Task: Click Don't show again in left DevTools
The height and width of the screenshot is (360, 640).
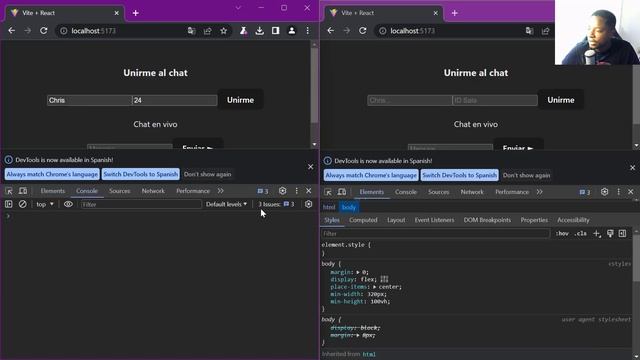Action: (207, 174)
